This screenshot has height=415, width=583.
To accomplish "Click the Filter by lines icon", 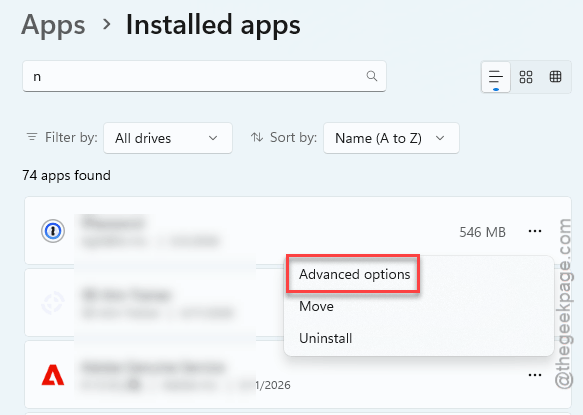I will click(x=32, y=137).
